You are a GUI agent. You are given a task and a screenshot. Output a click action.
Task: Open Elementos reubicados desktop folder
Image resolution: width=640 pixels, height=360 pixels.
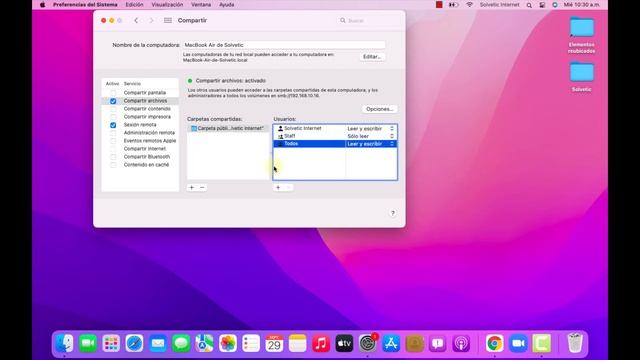point(582,35)
